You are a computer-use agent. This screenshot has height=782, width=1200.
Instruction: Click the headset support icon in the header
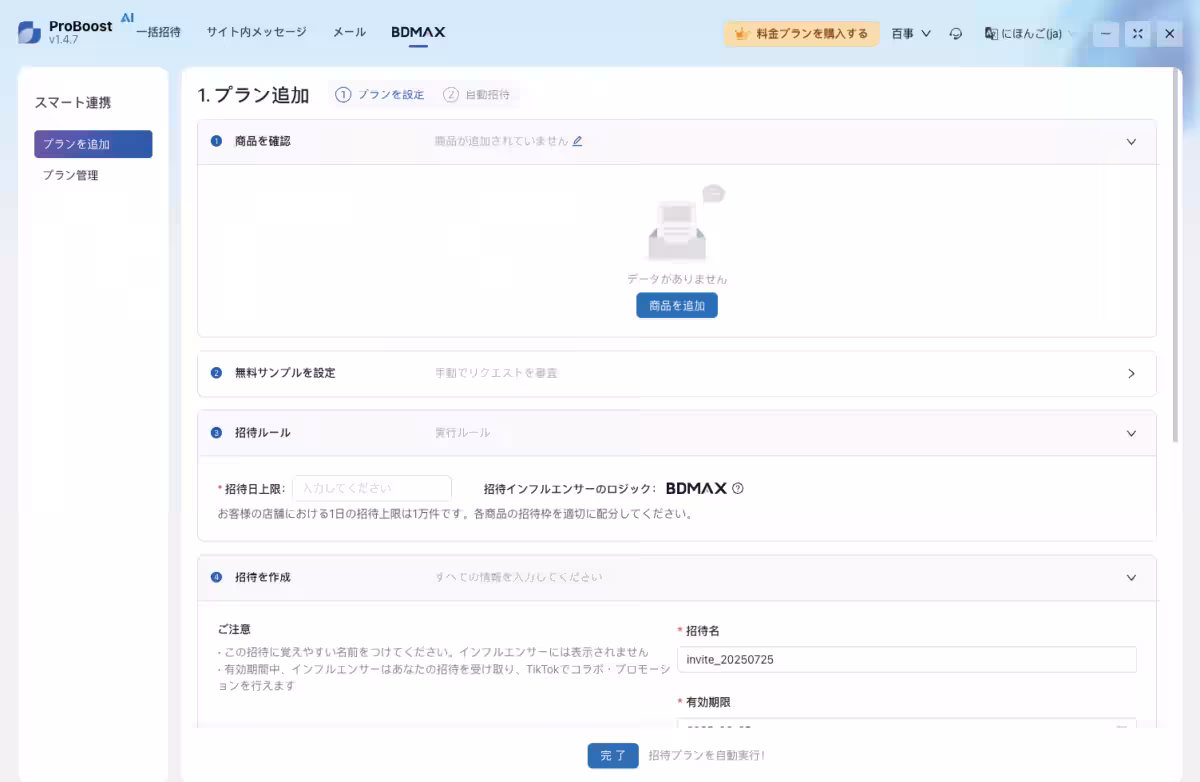(x=955, y=33)
